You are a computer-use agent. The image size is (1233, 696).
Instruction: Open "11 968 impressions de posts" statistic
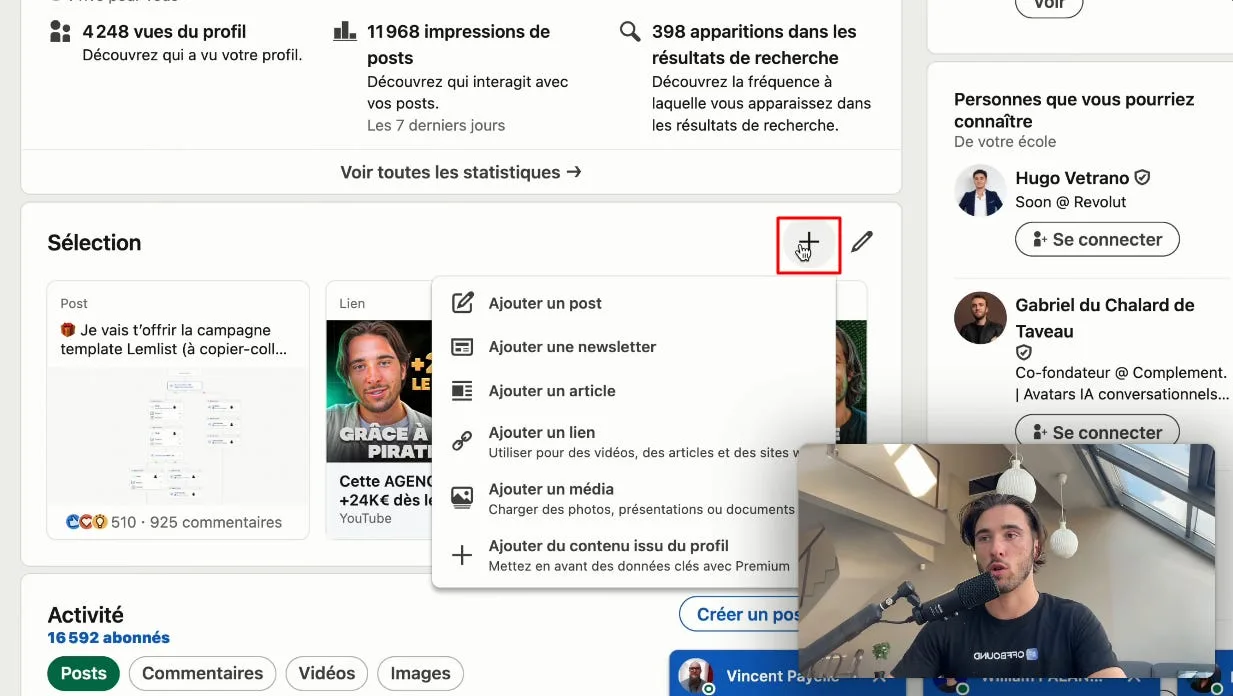(x=458, y=44)
